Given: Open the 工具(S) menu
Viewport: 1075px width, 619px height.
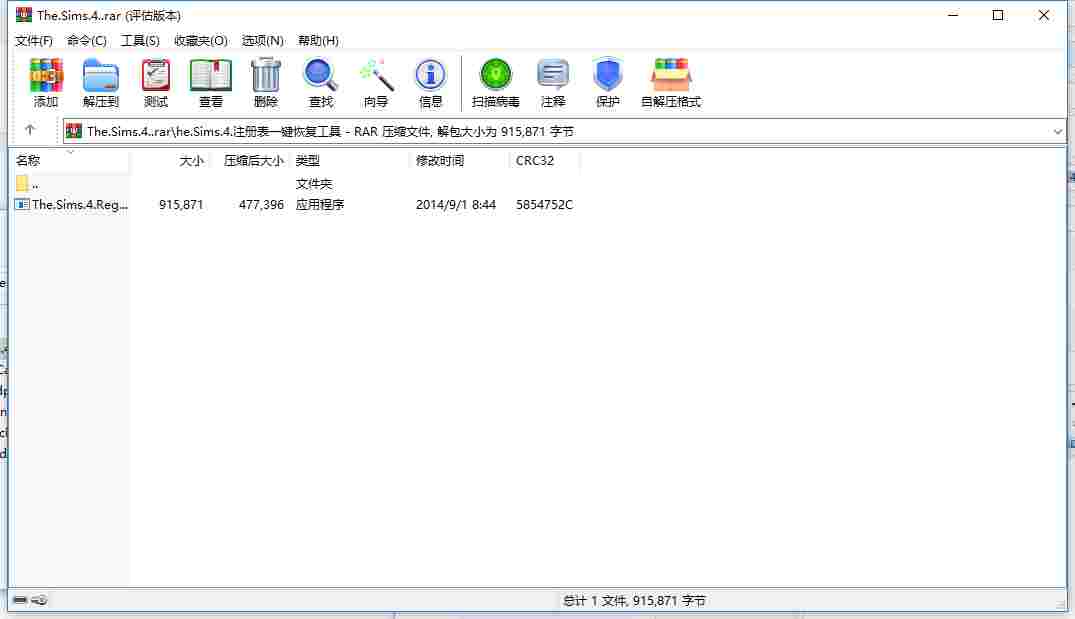Looking at the screenshot, I should pyautogui.click(x=140, y=40).
